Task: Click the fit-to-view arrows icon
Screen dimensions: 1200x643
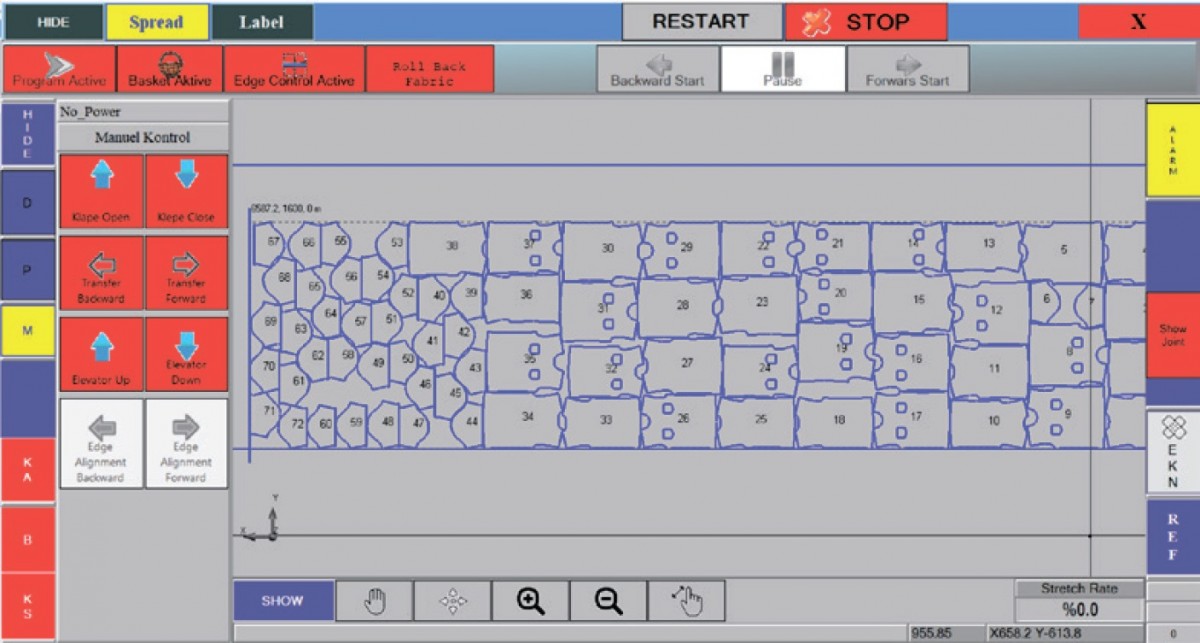Action: point(453,601)
